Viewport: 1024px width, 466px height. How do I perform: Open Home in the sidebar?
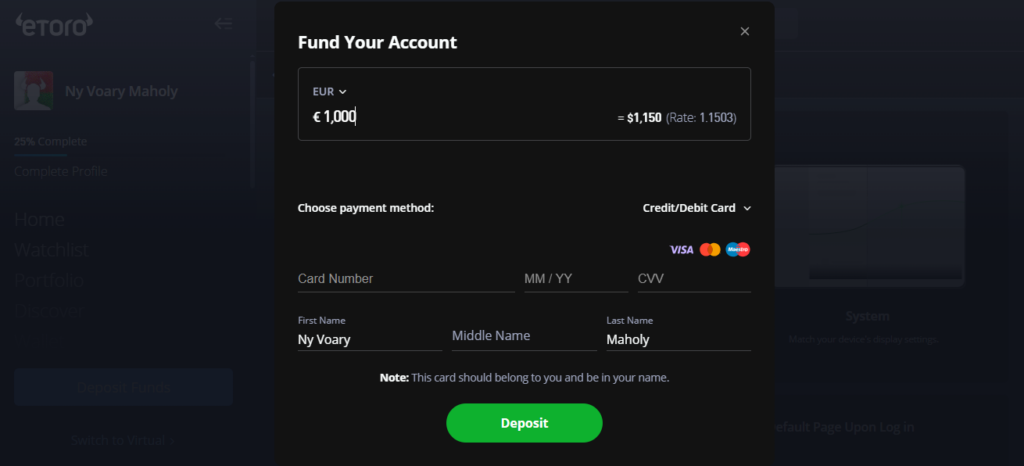click(x=40, y=219)
